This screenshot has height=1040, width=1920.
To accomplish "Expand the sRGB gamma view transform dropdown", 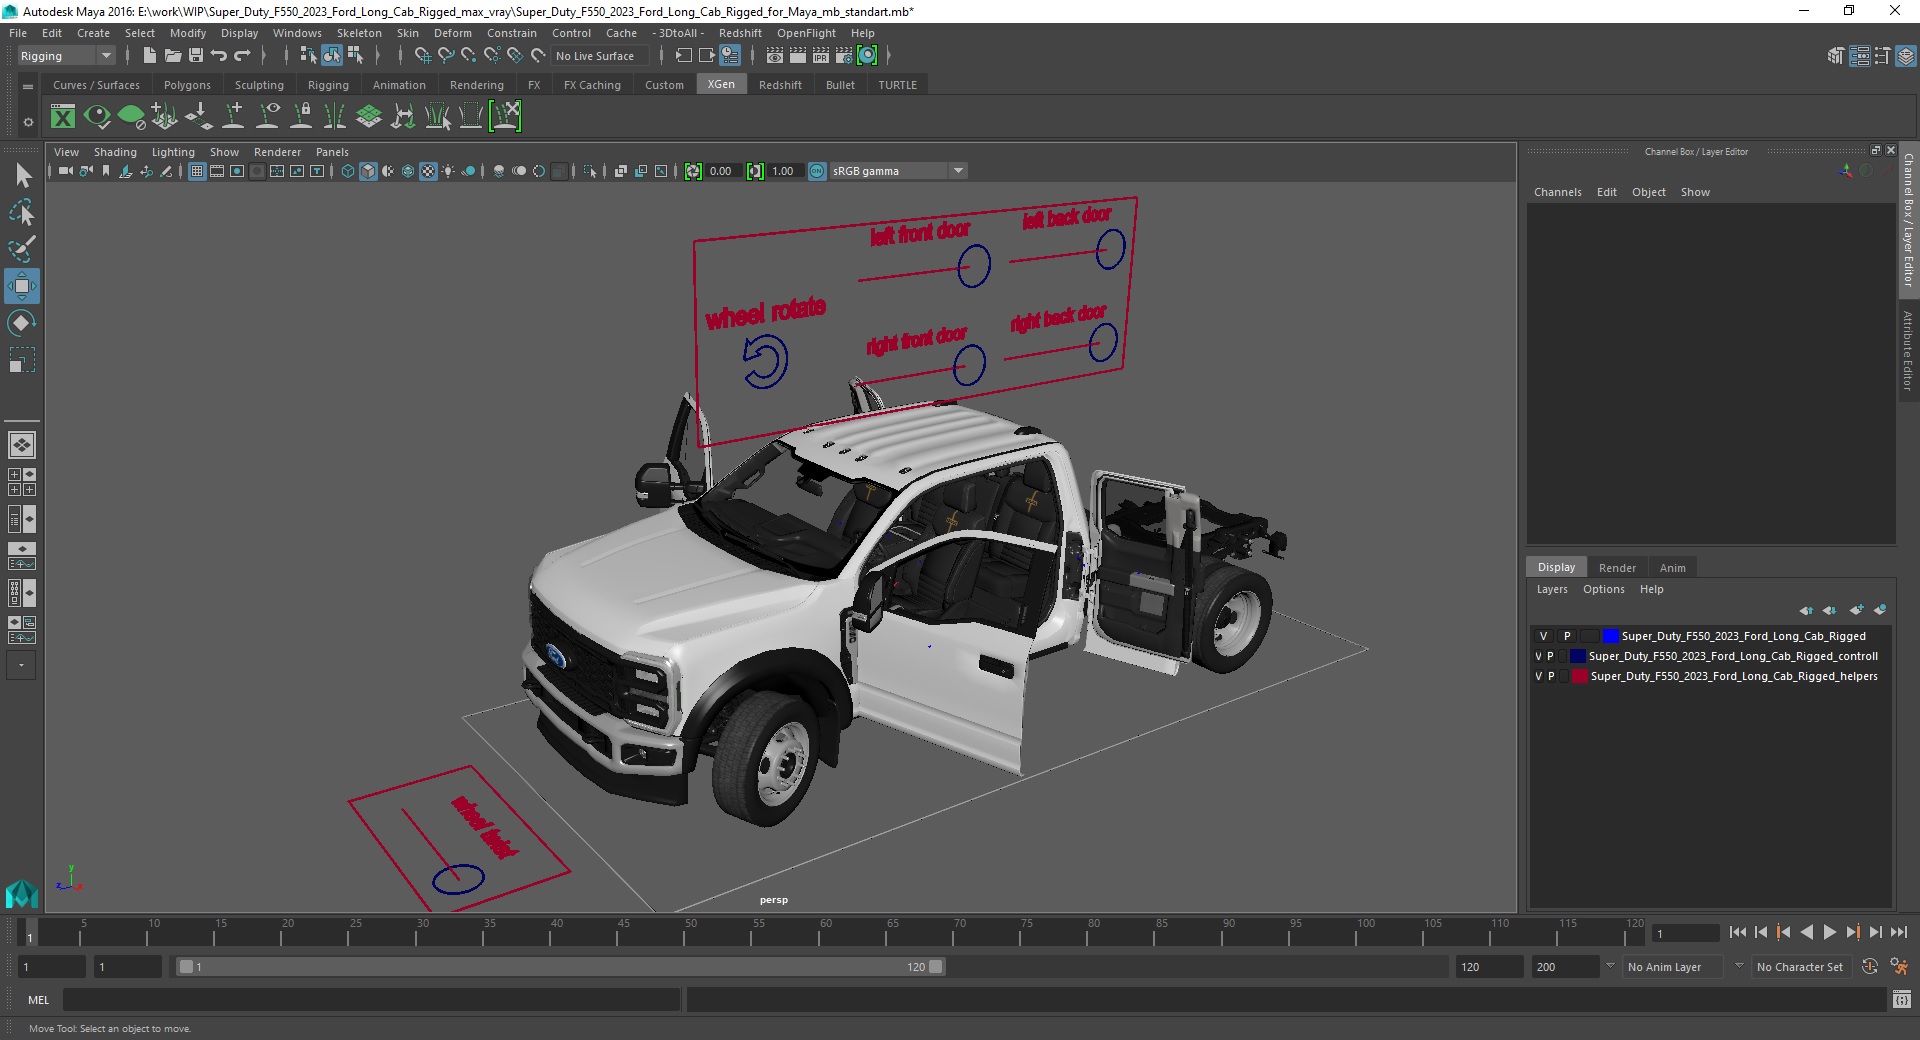I will click(958, 171).
